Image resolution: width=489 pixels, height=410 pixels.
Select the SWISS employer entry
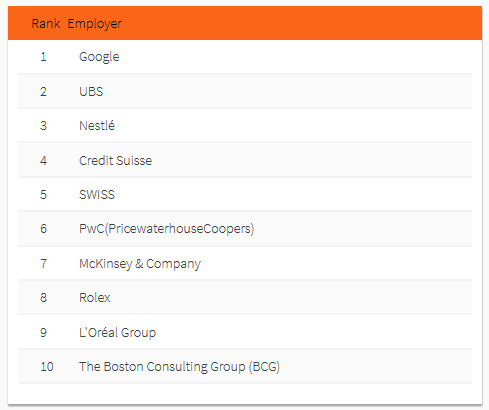click(x=97, y=194)
